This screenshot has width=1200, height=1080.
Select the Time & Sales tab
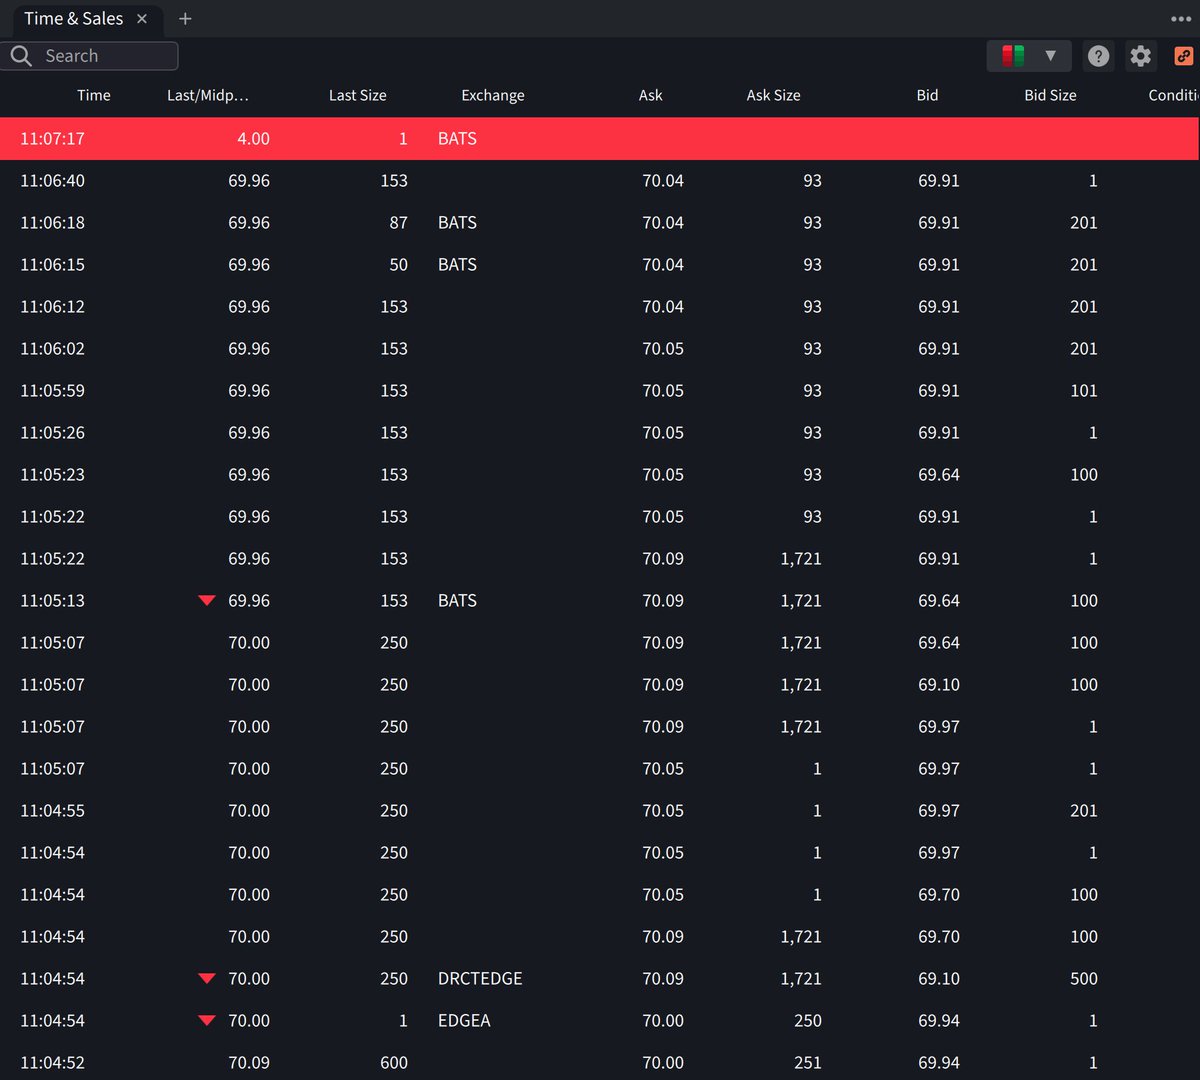click(73, 19)
